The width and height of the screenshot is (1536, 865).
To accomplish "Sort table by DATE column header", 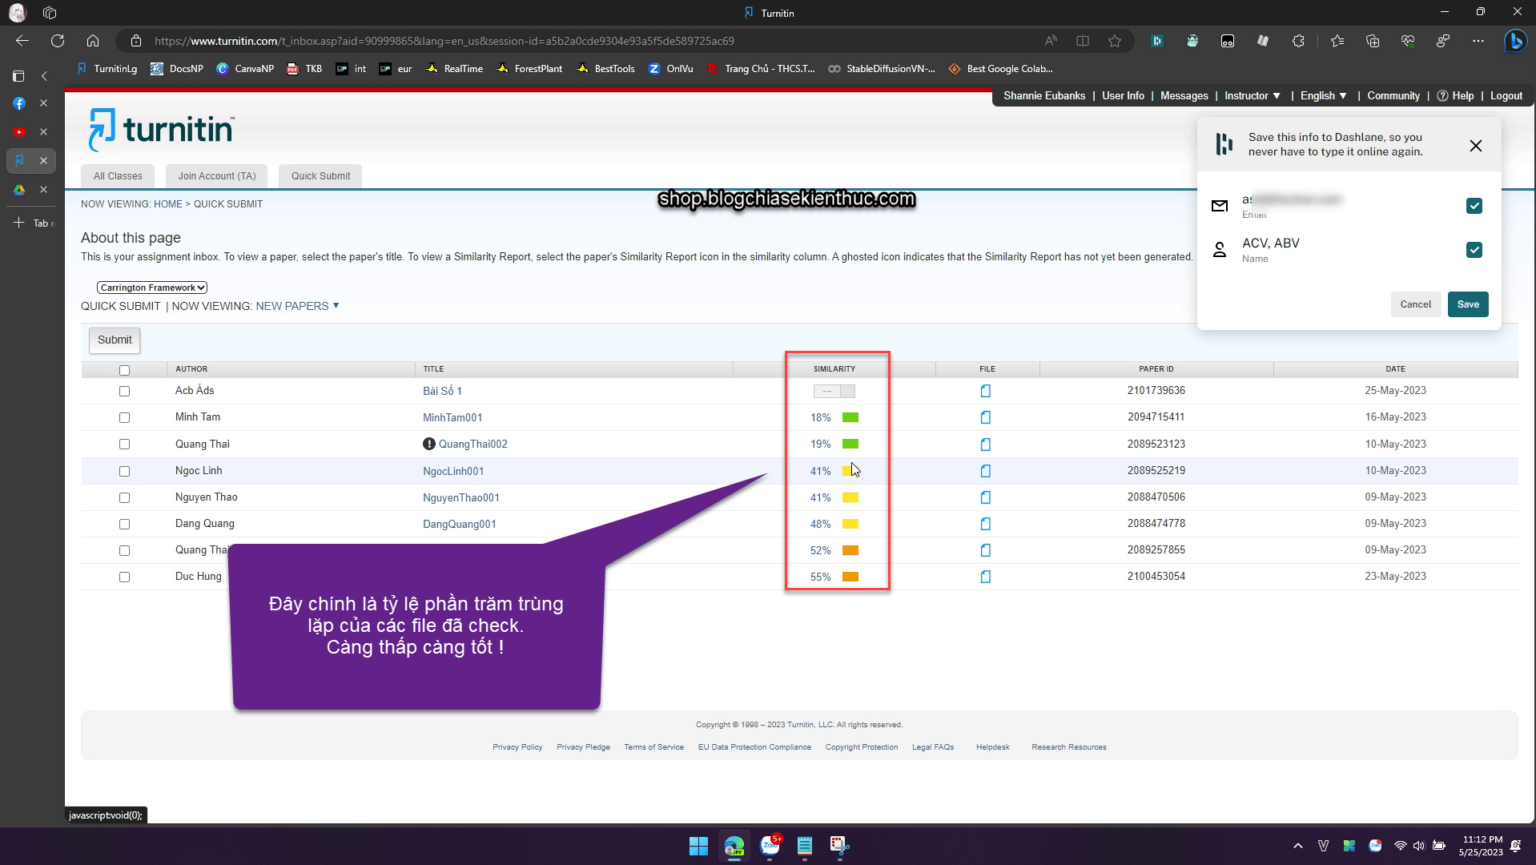I will tap(1395, 369).
